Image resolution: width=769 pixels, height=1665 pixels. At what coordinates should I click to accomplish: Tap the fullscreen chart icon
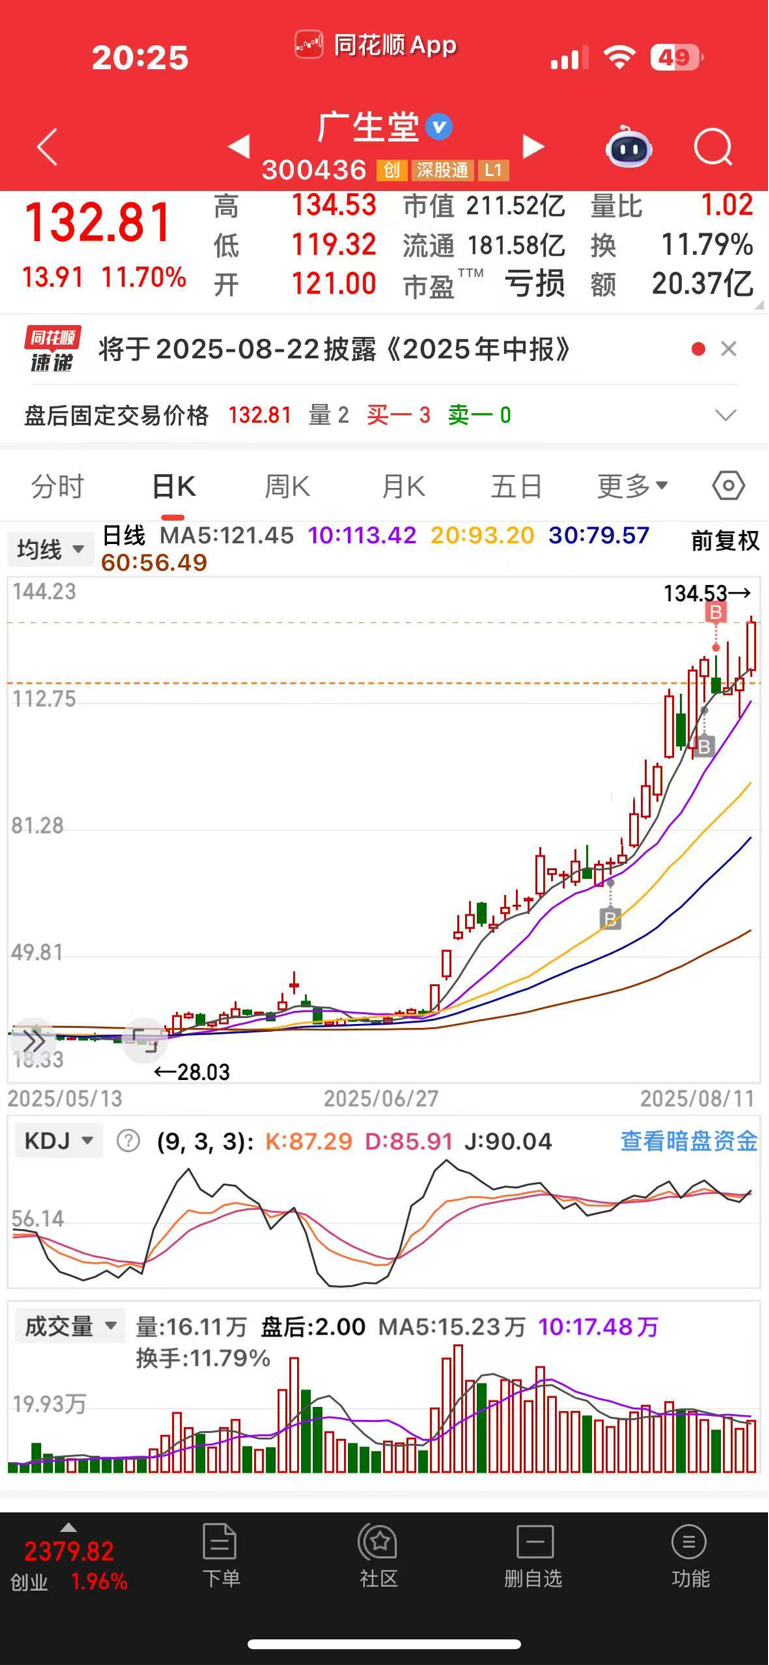click(145, 1041)
